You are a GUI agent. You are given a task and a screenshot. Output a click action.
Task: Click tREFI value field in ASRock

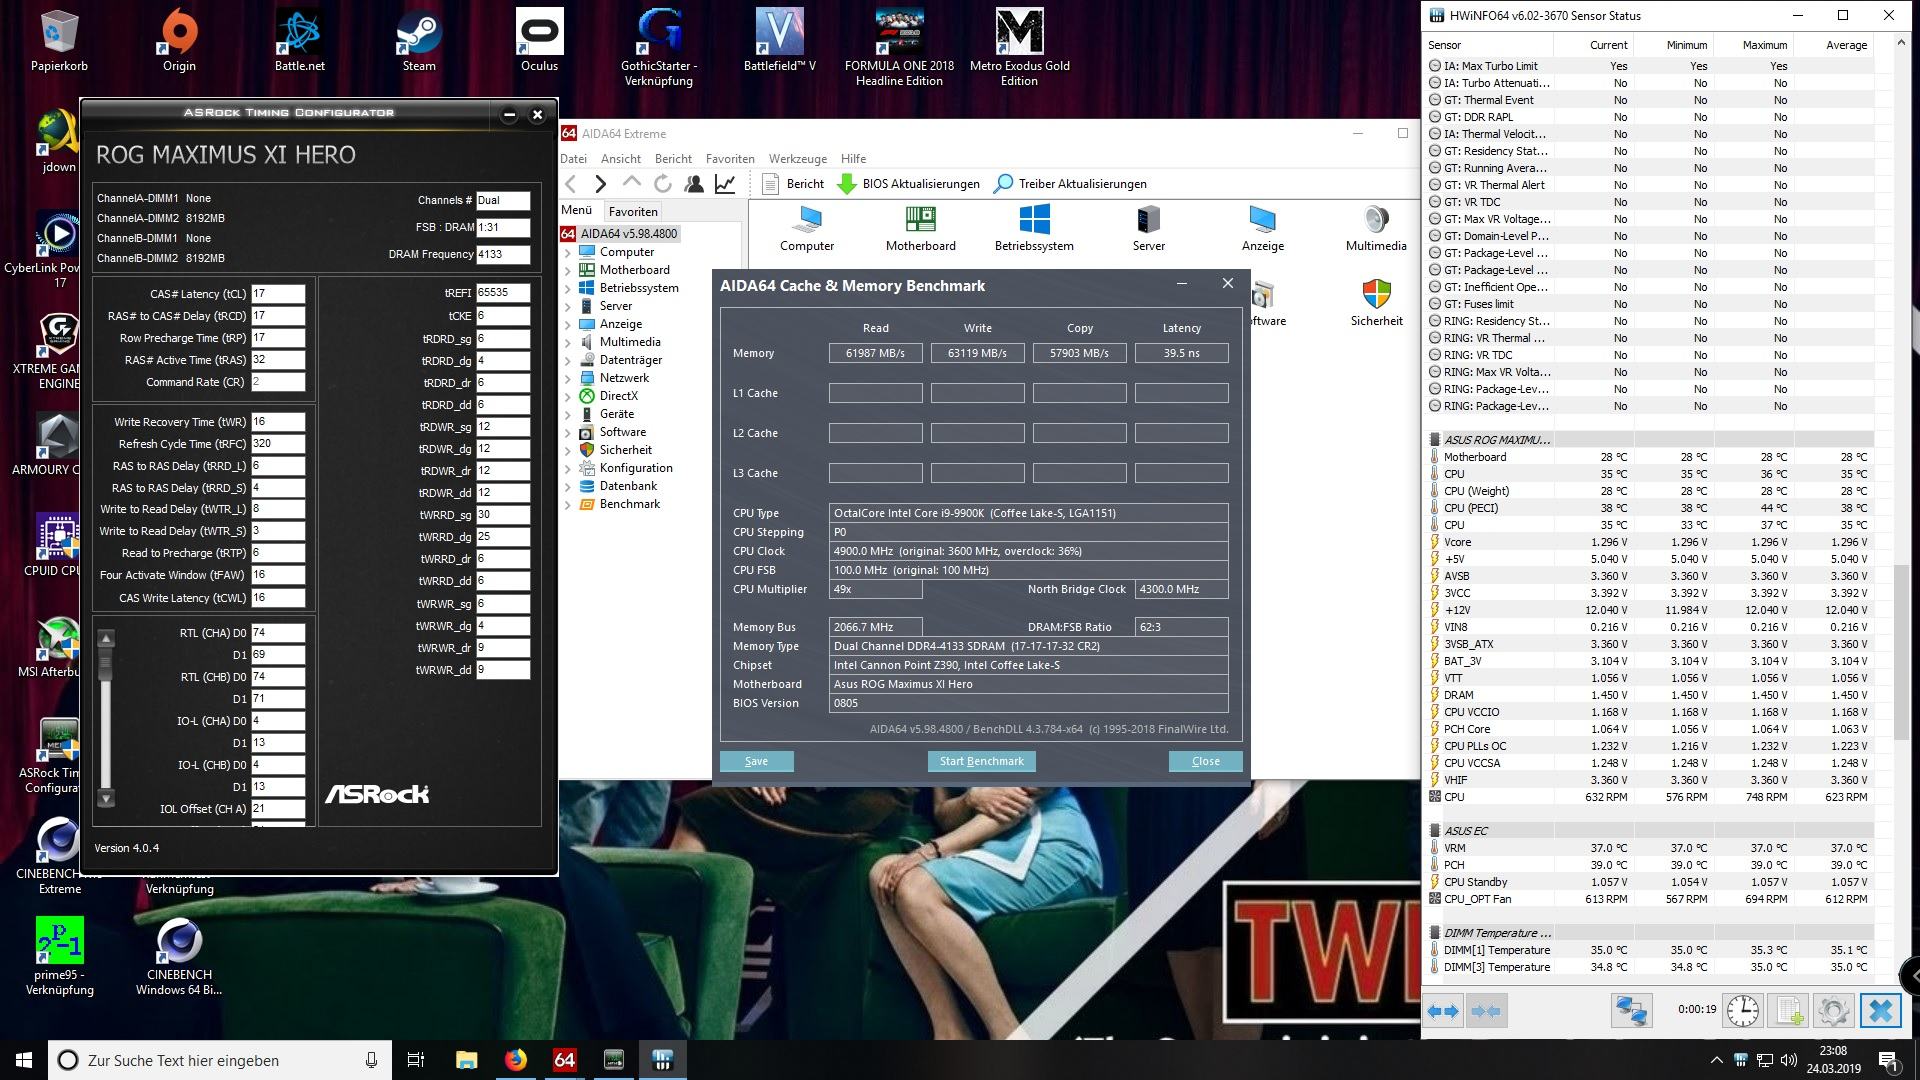[x=503, y=293]
